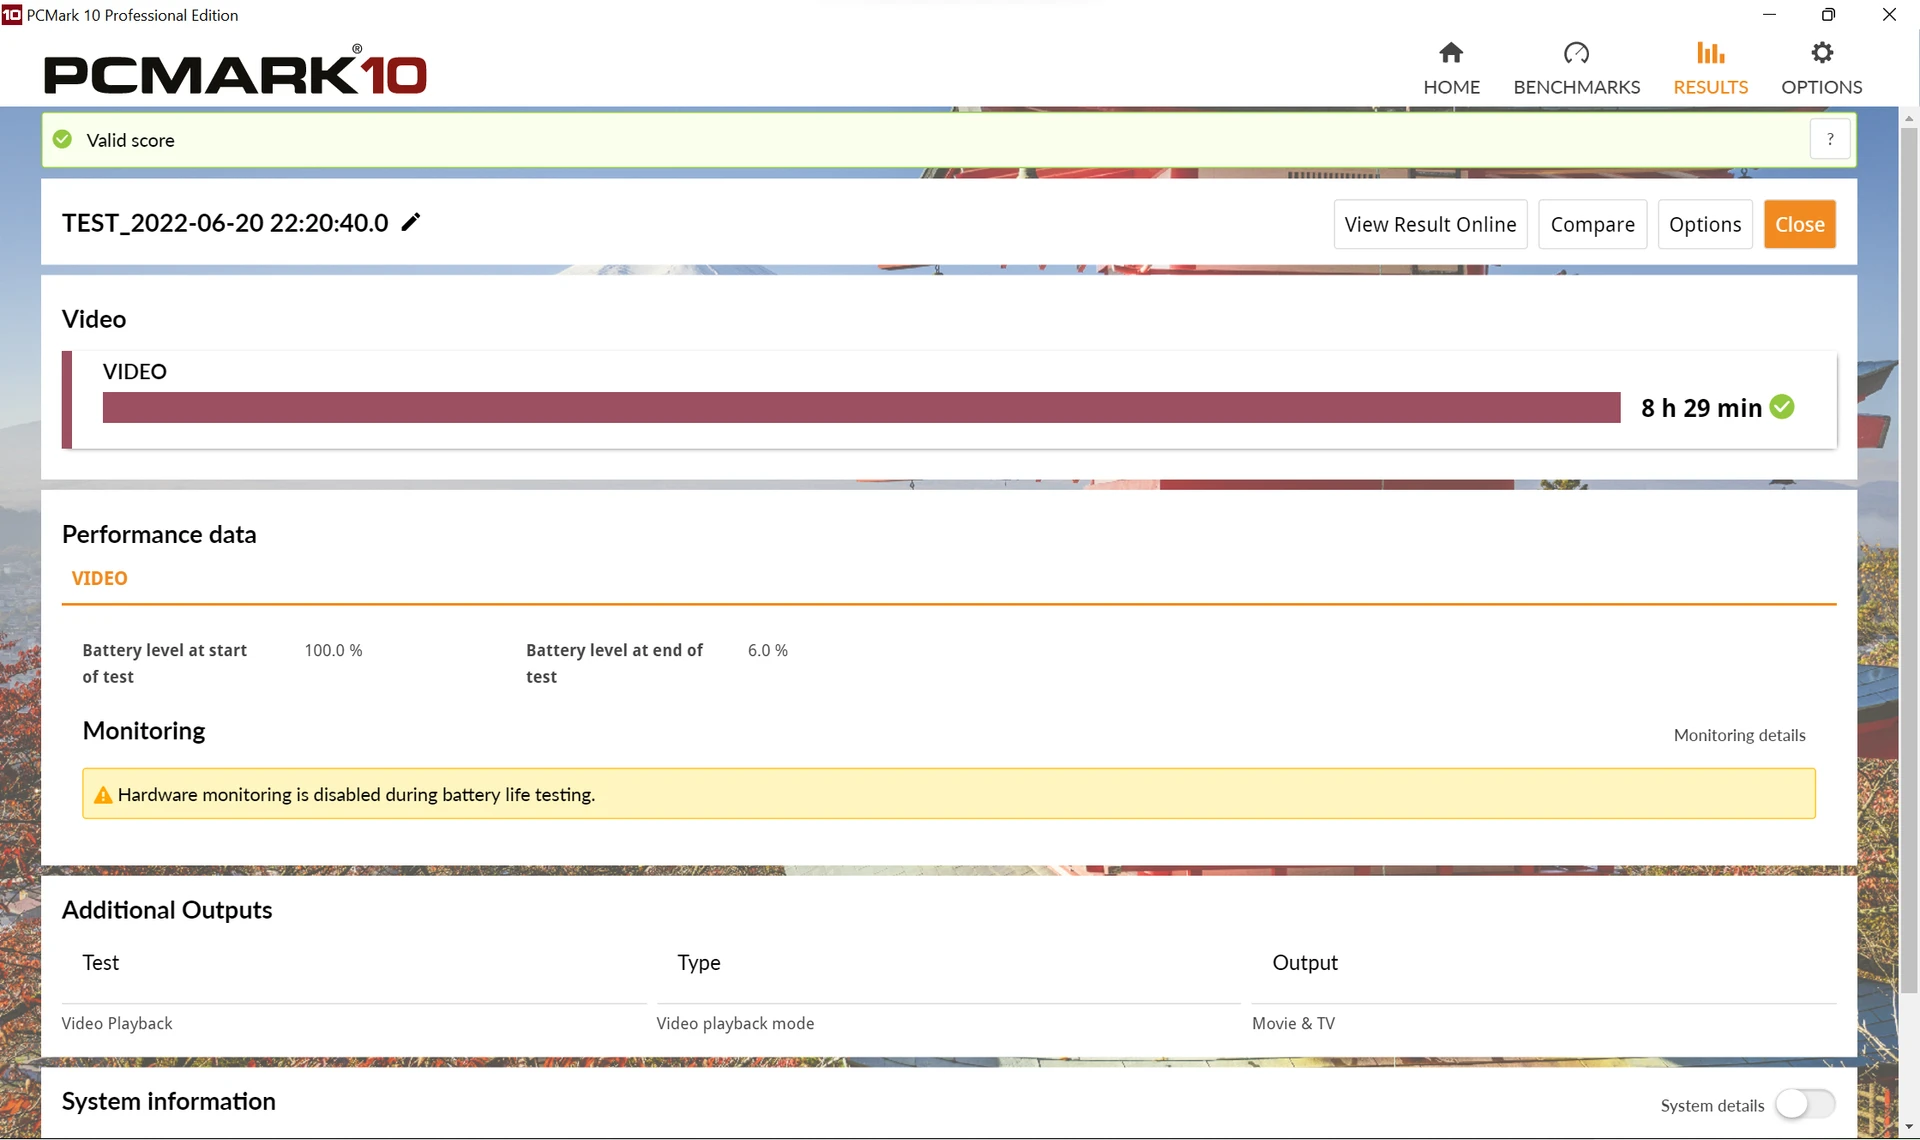Image resolution: width=1920 pixels, height=1140 pixels.
Task: Click the vertical scrollbar thumb
Action: pyautogui.click(x=1909, y=560)
